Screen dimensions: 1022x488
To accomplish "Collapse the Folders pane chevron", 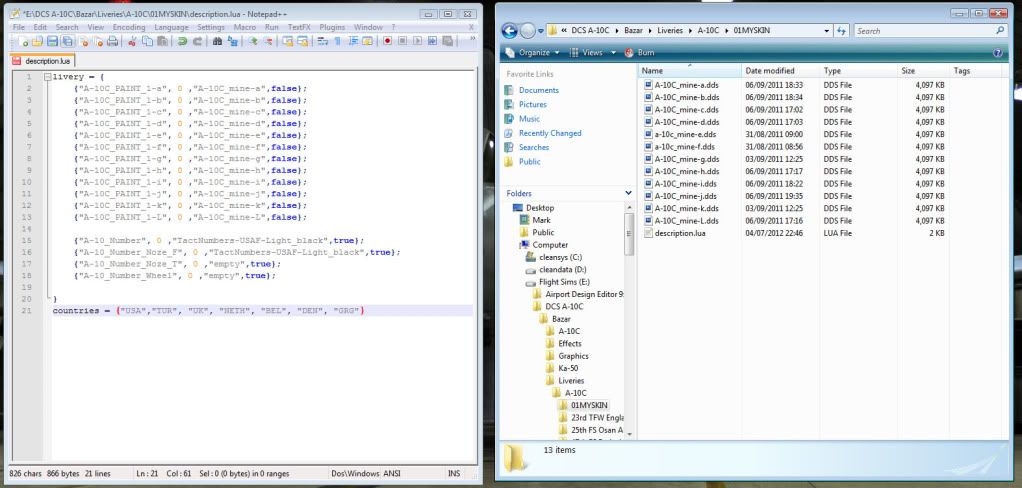I will tap(627, 193).
